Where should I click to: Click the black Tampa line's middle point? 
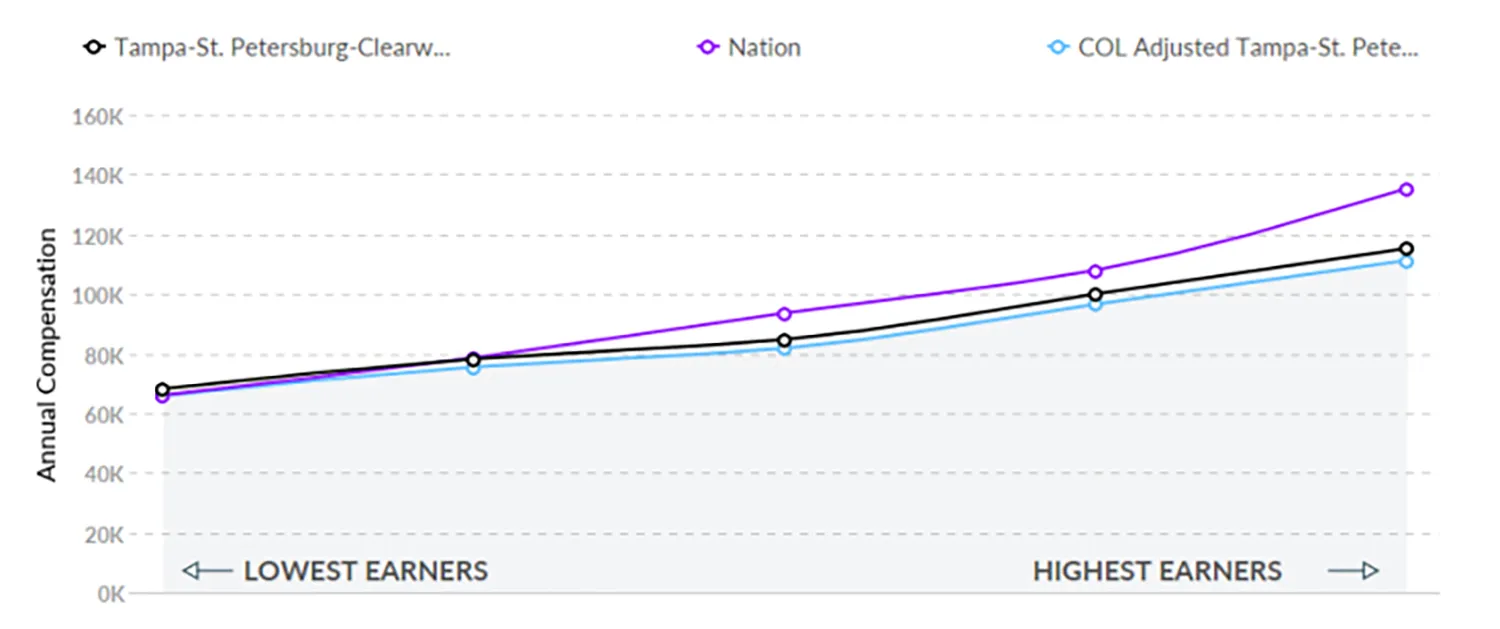pyautogui.click(x=784, y=340)
